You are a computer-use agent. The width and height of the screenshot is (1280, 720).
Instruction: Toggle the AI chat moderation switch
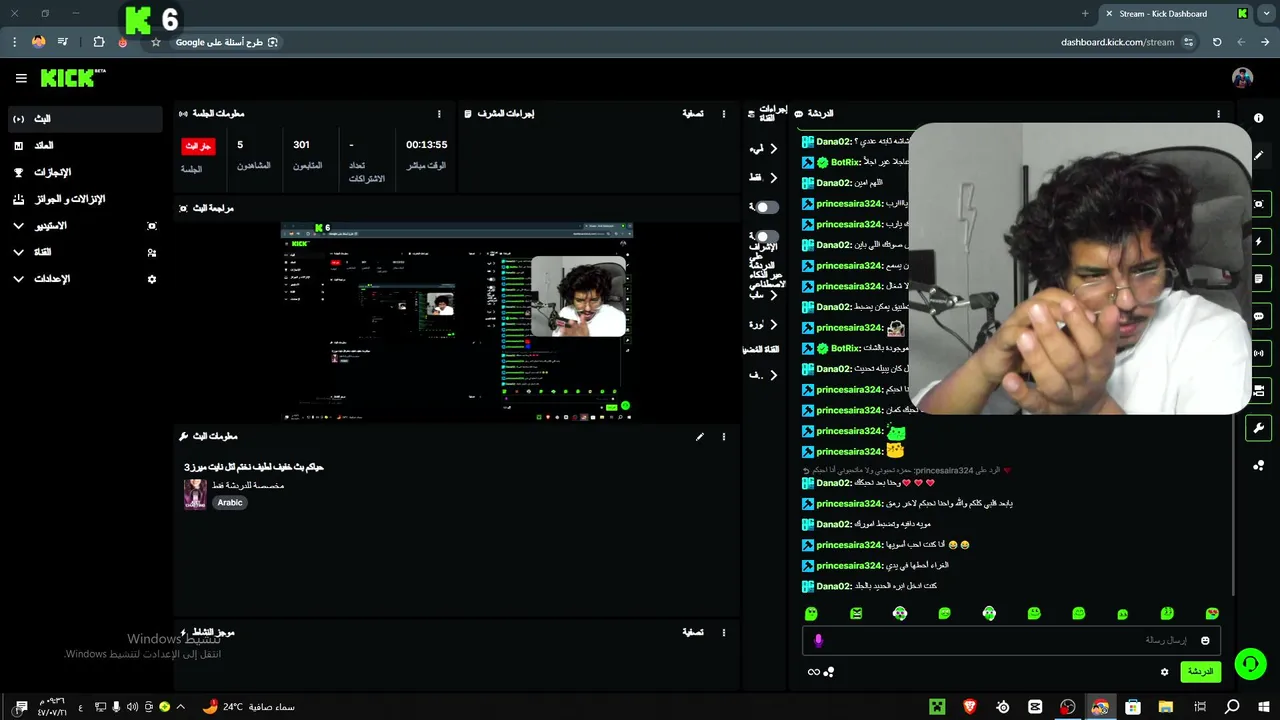[x=765, y=237]
